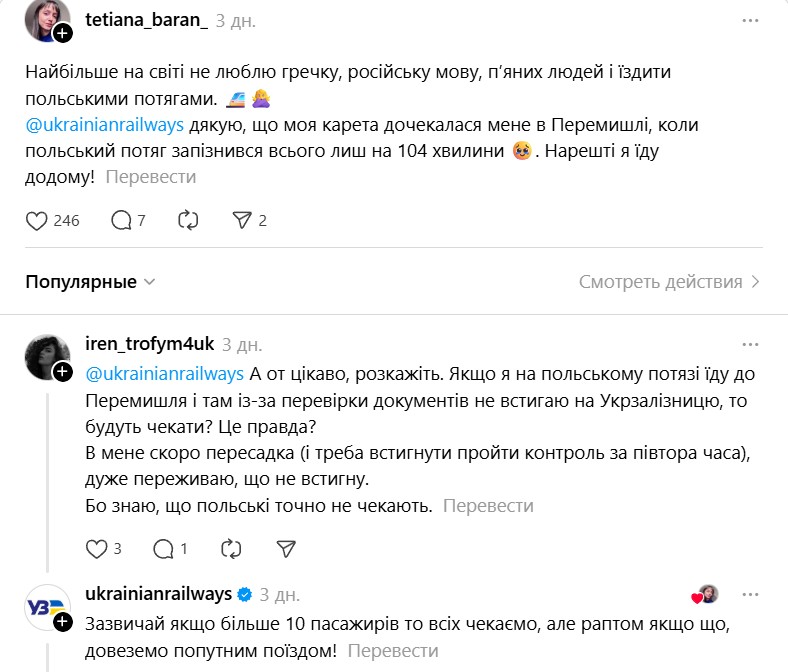Open more options menu on main post

(749, 20)
